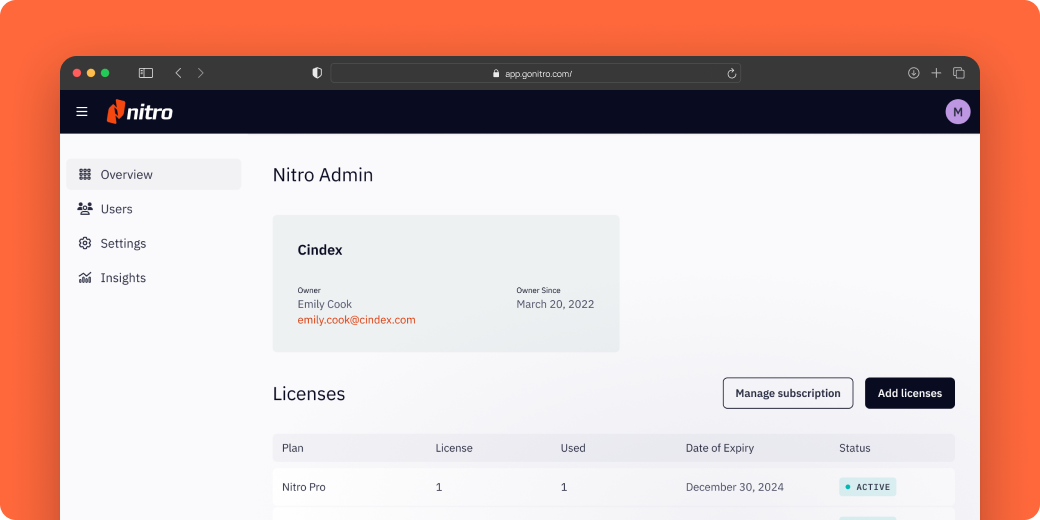1040x520 pixels.
Task: Click the Overview grid icon
Action: click(x=85, y=174)
